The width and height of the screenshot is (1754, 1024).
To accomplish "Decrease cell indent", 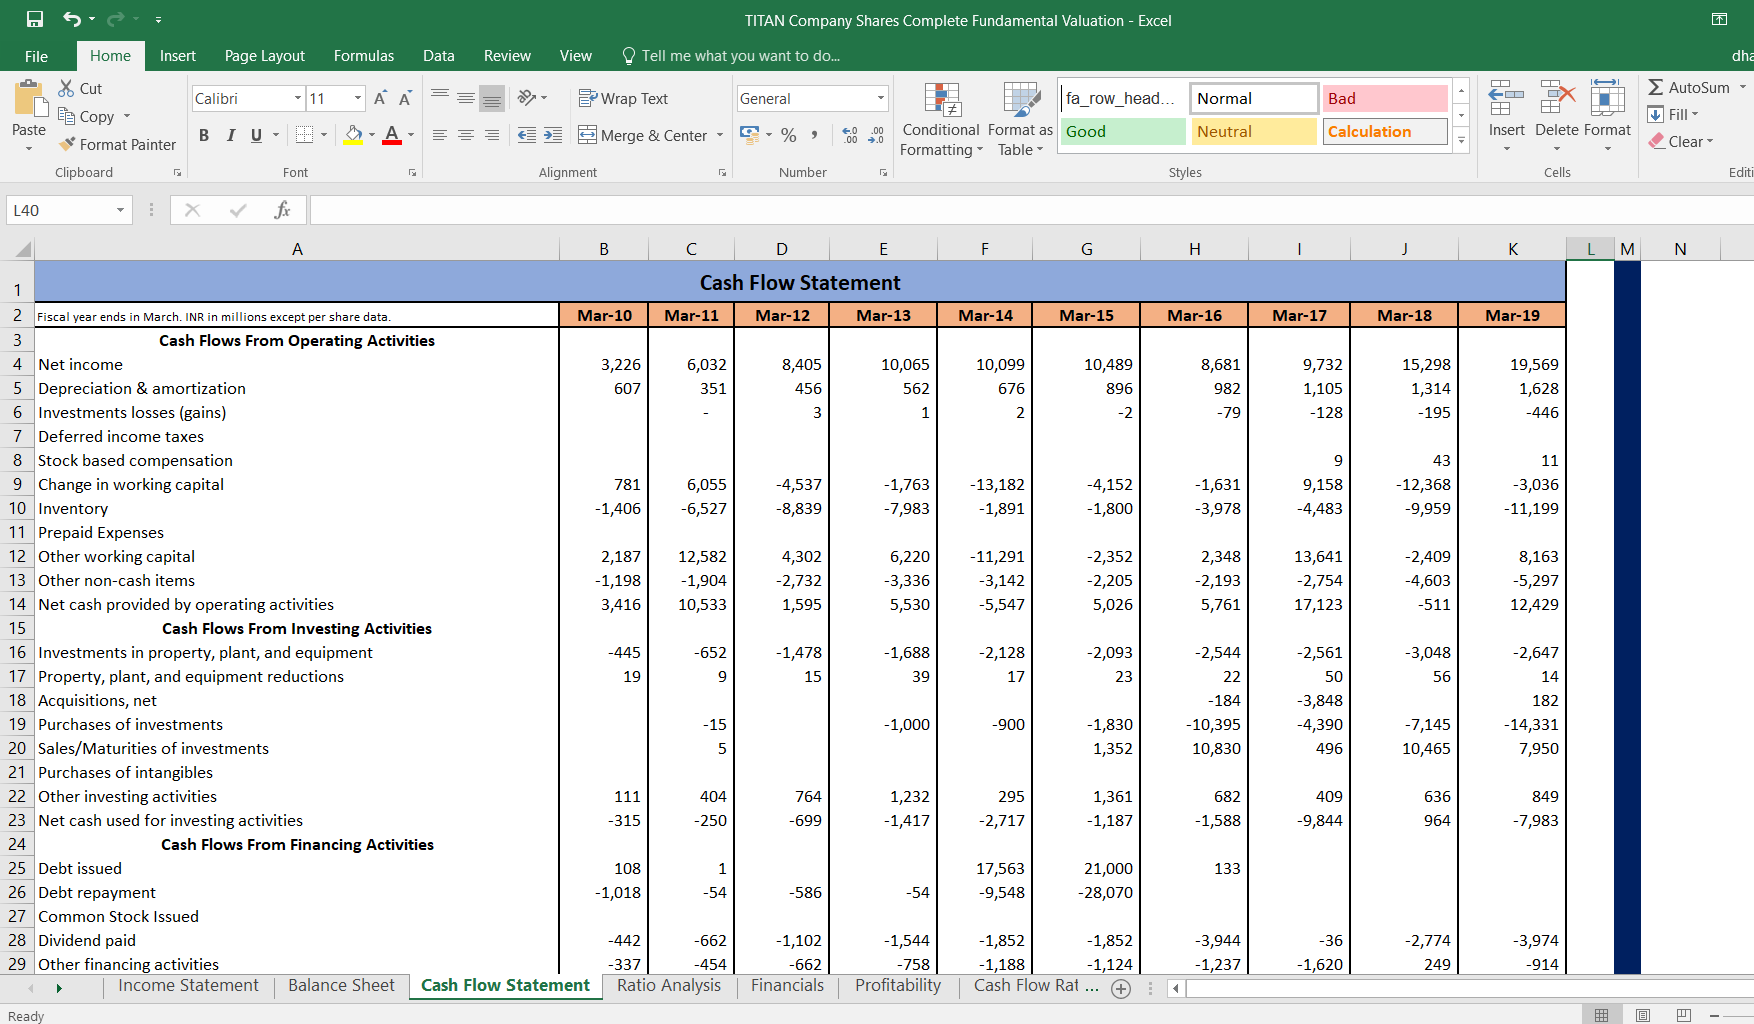I will pos(527,135).
